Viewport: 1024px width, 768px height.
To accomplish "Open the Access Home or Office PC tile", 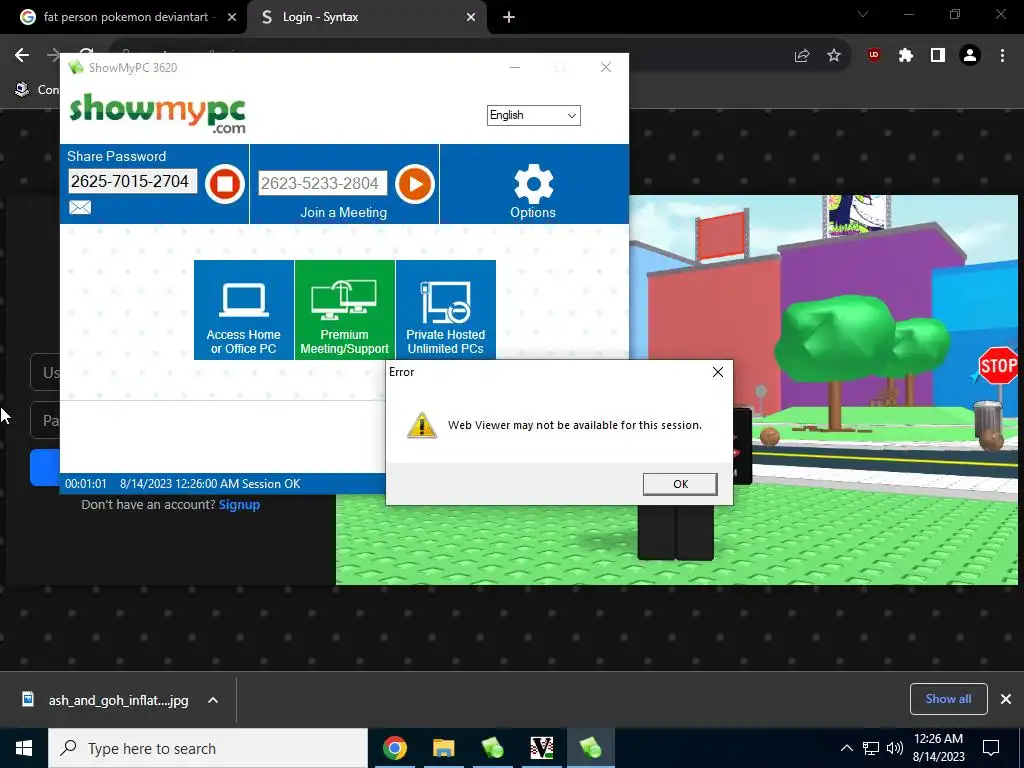I will [244, 310].
